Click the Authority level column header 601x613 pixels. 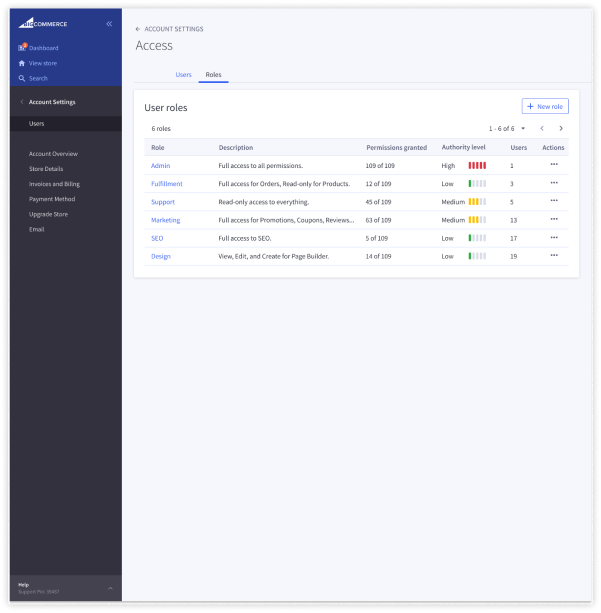tap(463, 147)
